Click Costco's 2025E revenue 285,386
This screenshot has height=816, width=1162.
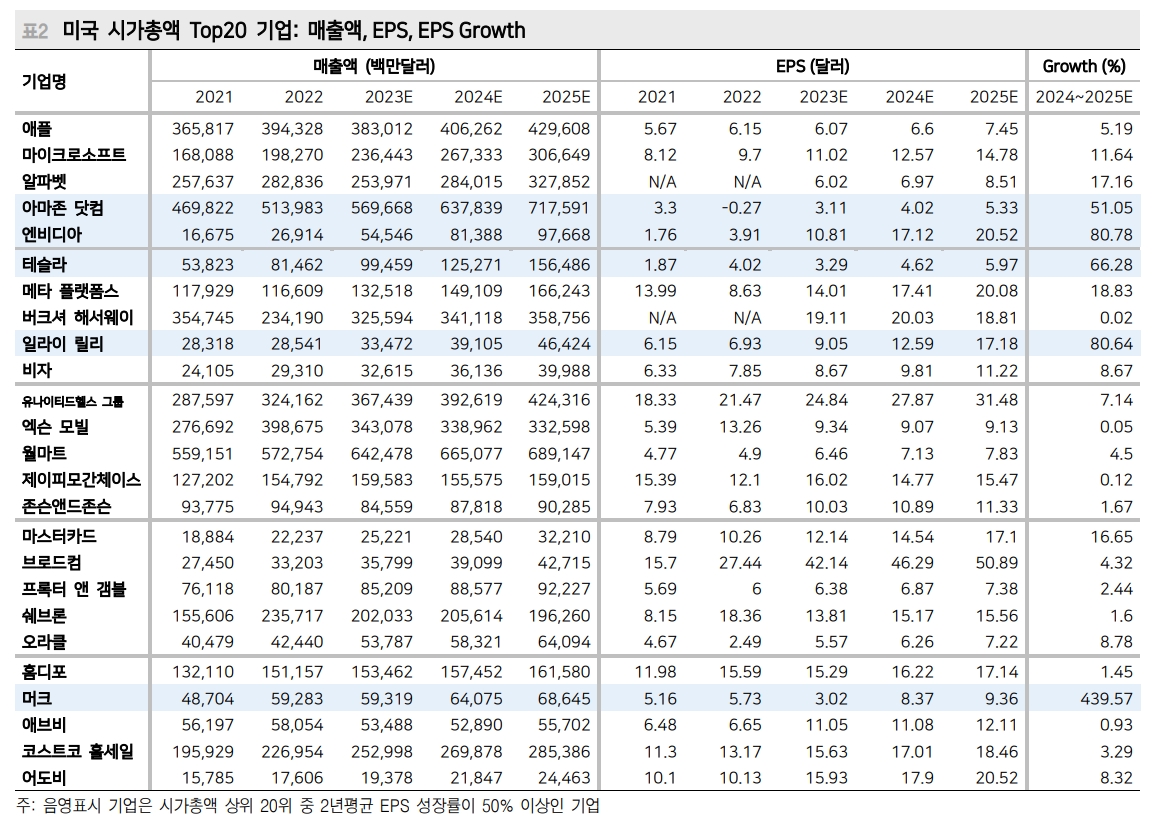560,752
